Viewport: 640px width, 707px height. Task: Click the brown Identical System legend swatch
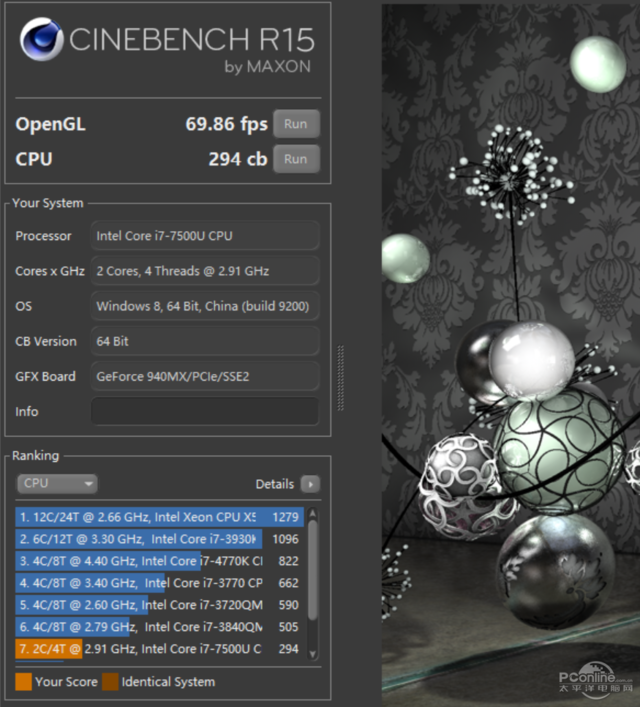point(110,682)
